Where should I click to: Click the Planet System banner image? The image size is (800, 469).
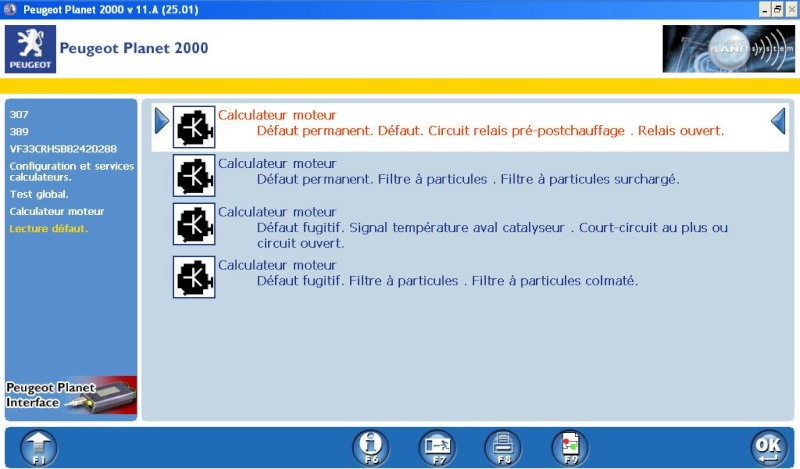pyautogui.click(x=728, y=49)
